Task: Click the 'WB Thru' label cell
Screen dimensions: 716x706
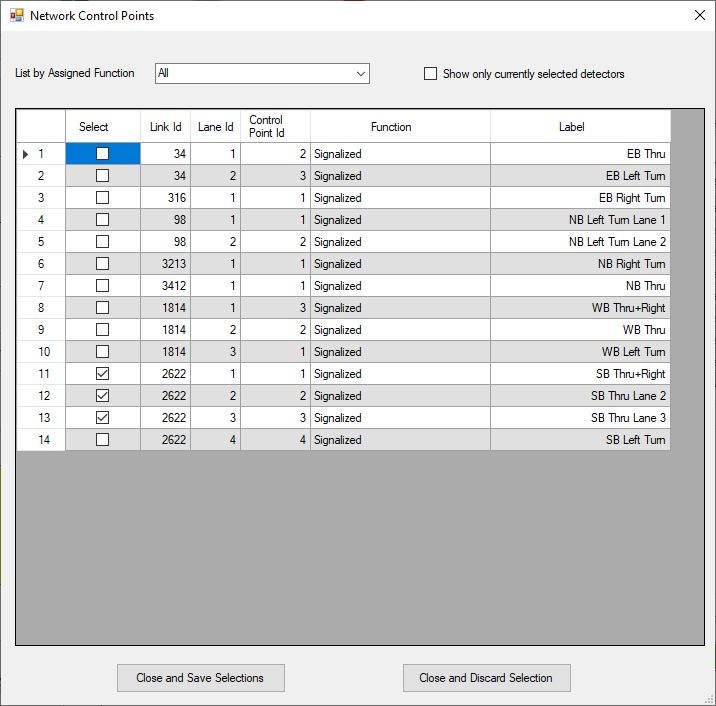Action: tap(581, 330)
